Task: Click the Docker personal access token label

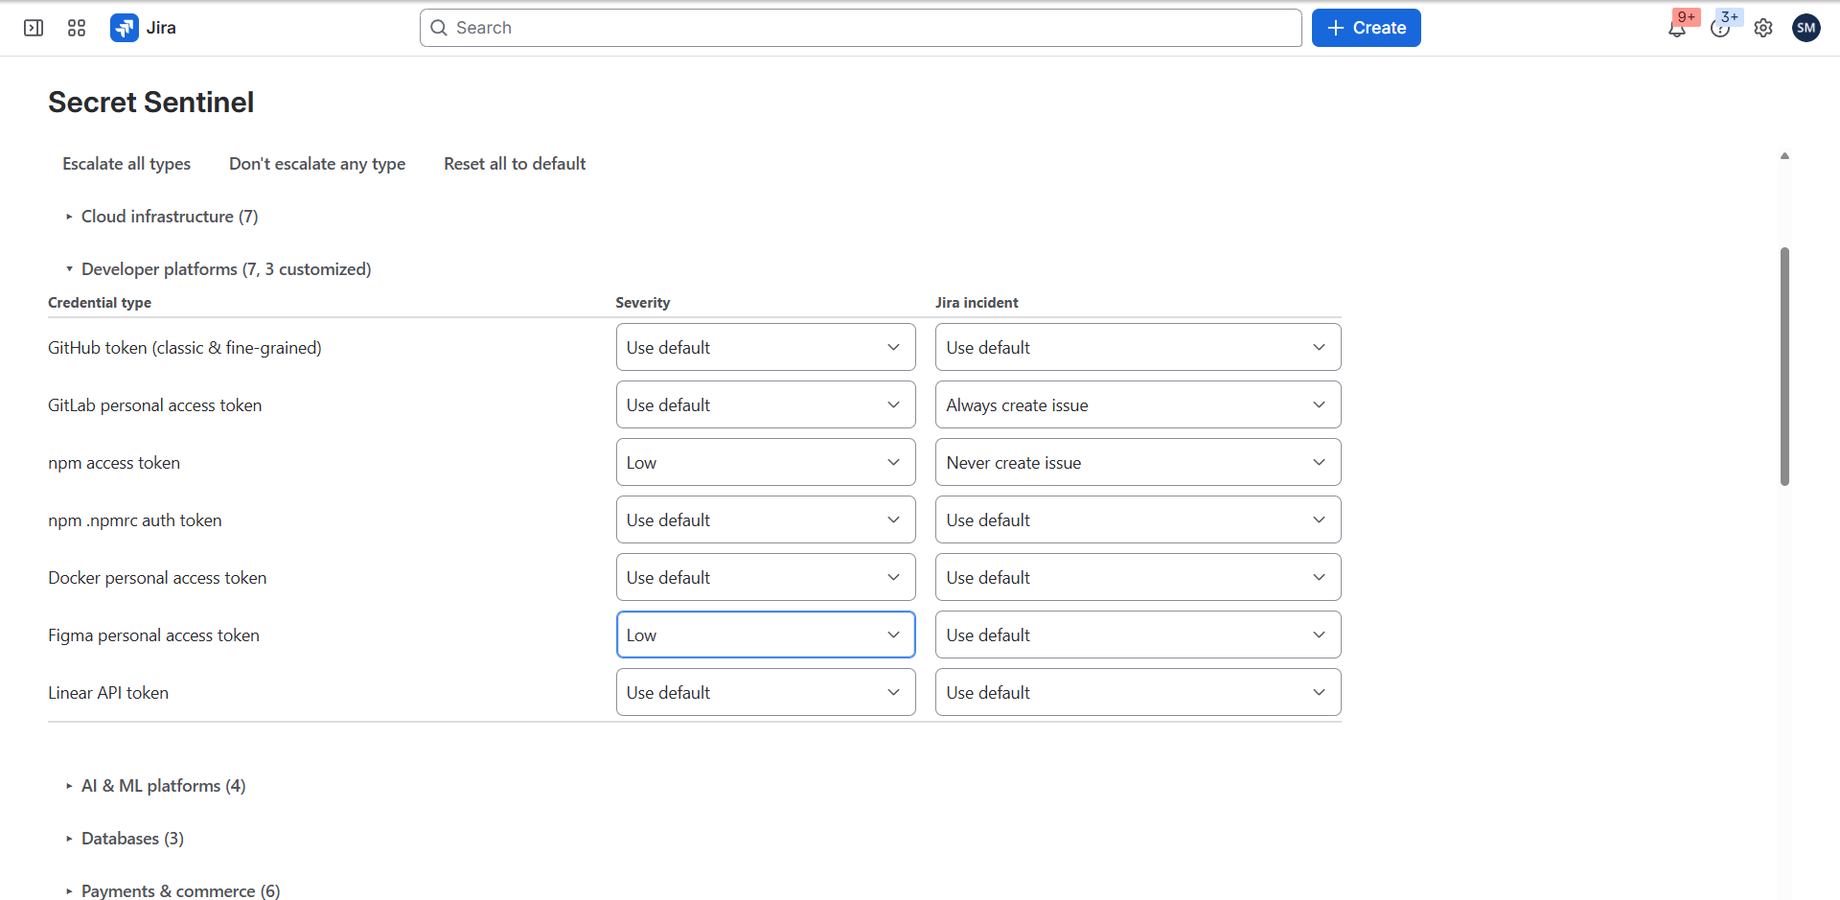Action: (x=157, y=578)
